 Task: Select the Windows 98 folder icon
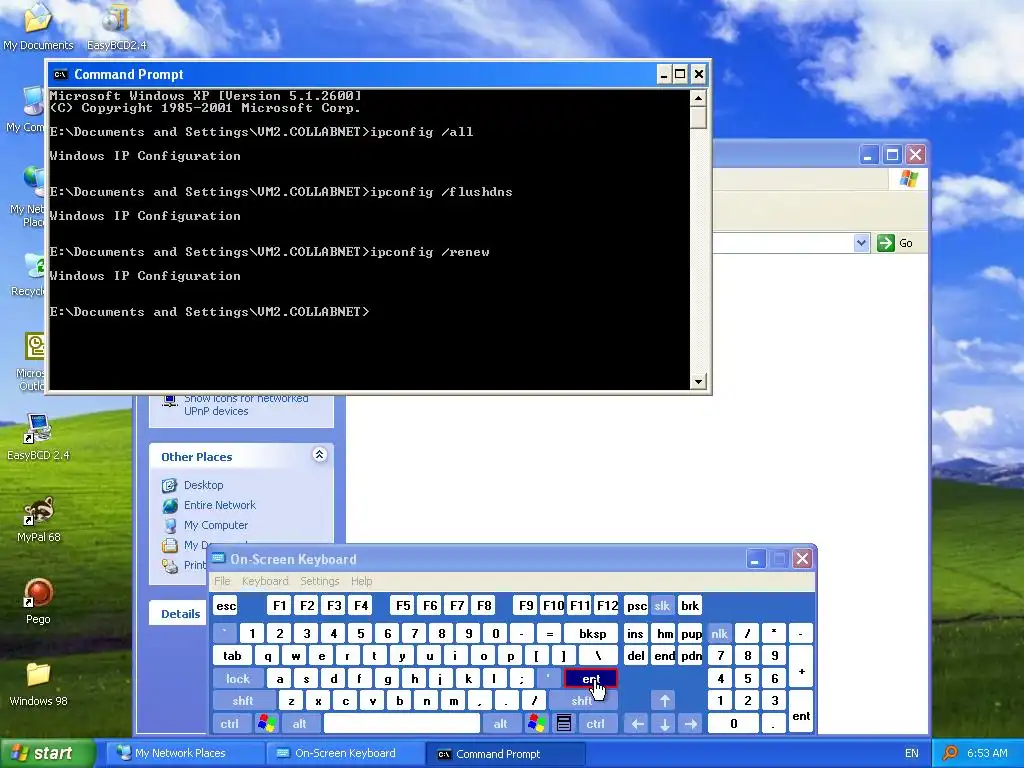point(38,684)
